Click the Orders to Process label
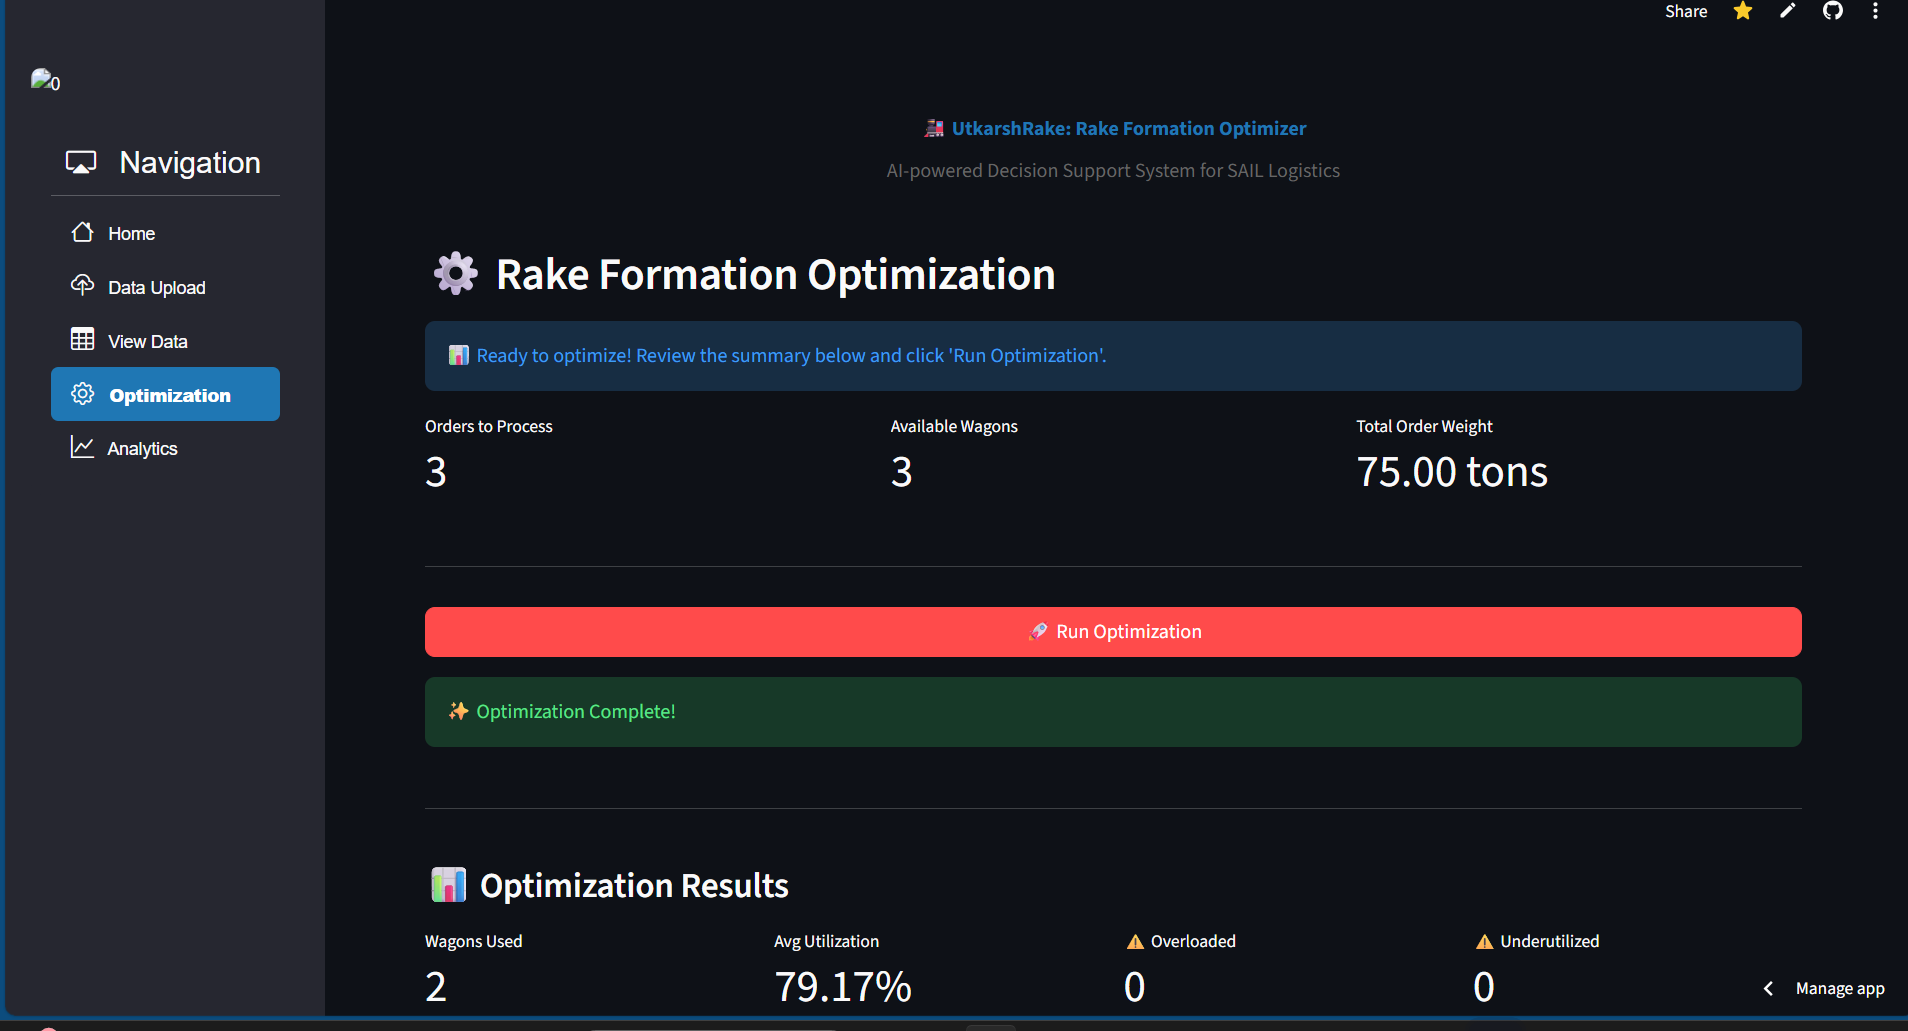This screenshot has height=1031, width=1908. point(489,426)
